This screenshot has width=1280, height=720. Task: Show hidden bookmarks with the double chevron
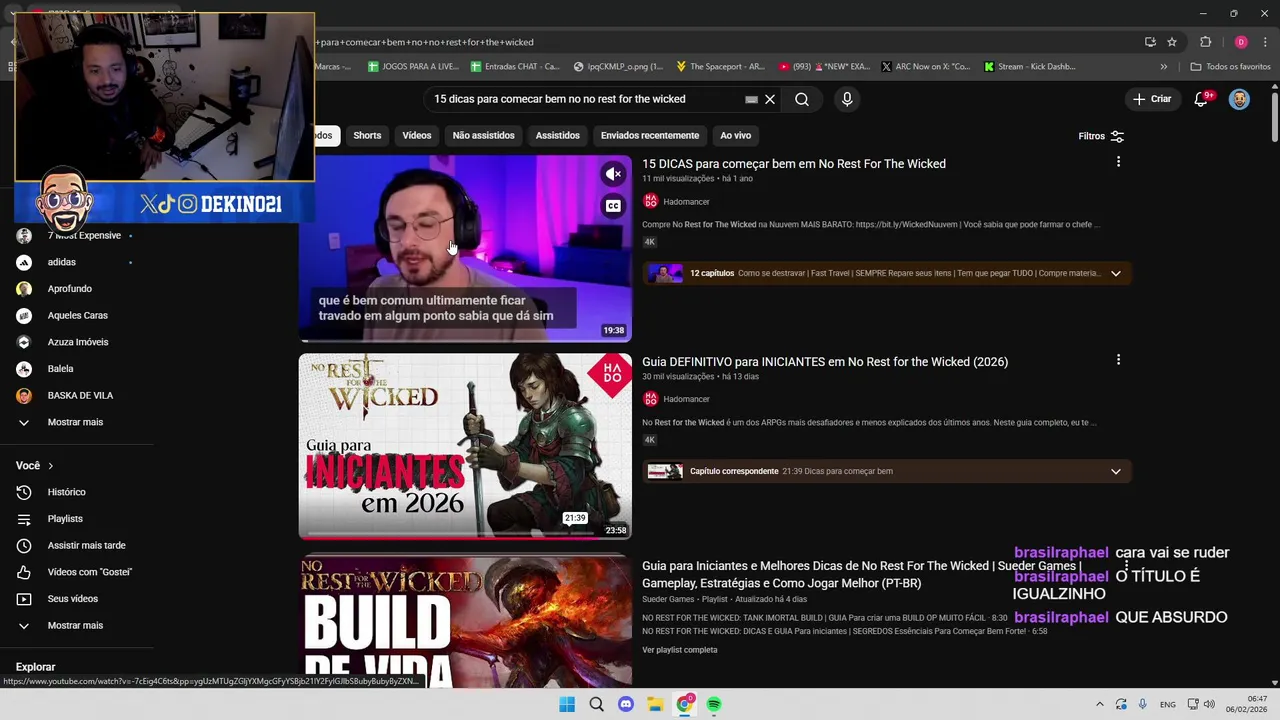tap(1163, 66)
